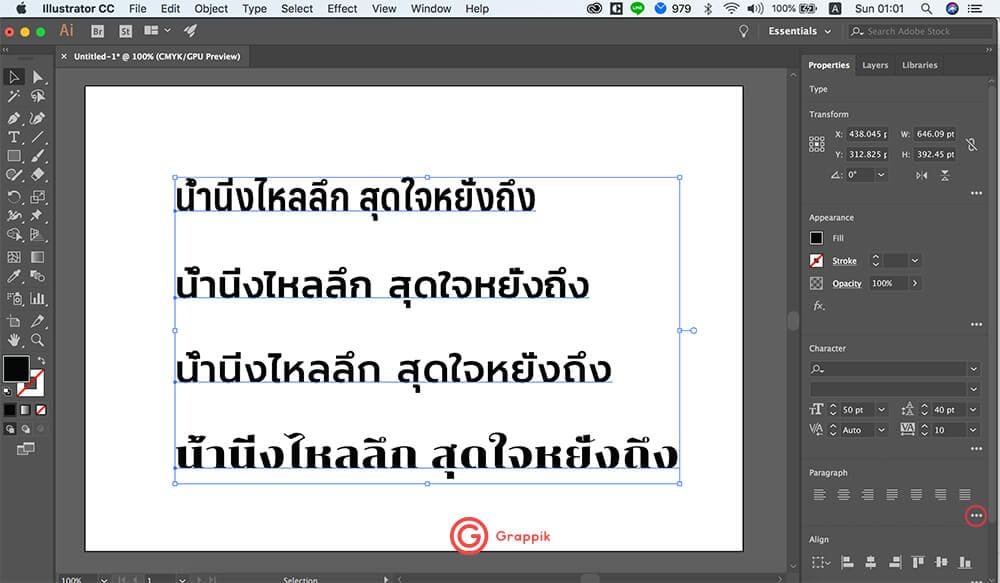Image resolution: width=1000 pixels, height=583 pixels.
Task: Open the rotation angle dropdown in Transform
Action: tap(881, 174)
